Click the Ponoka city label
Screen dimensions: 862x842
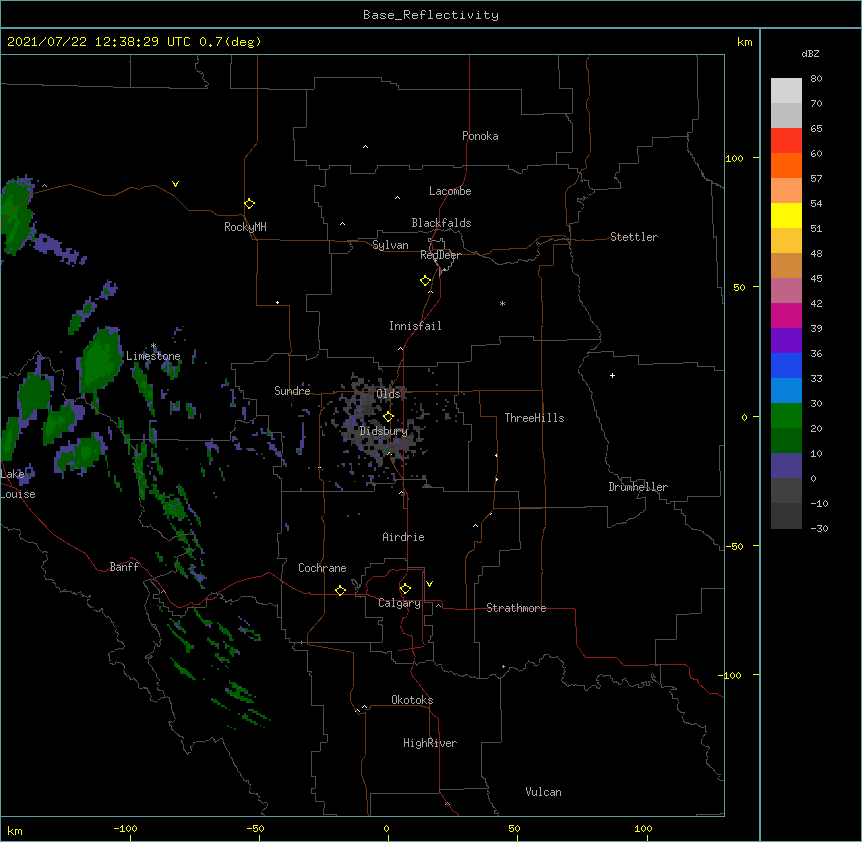tap(480, 136)
